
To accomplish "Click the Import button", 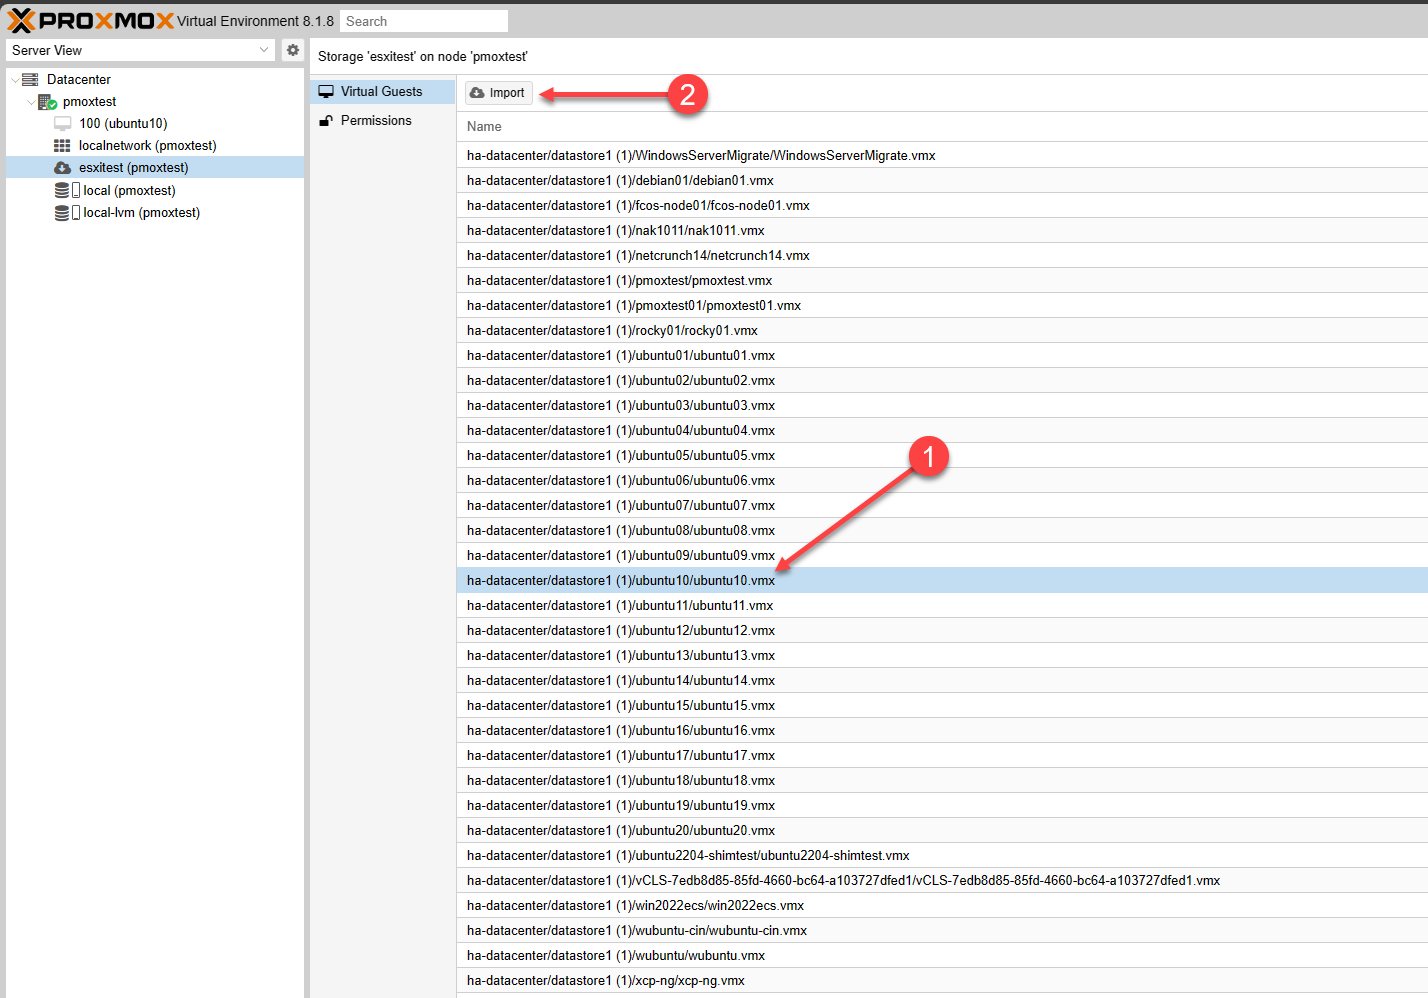I will click(x=499, y=93).
